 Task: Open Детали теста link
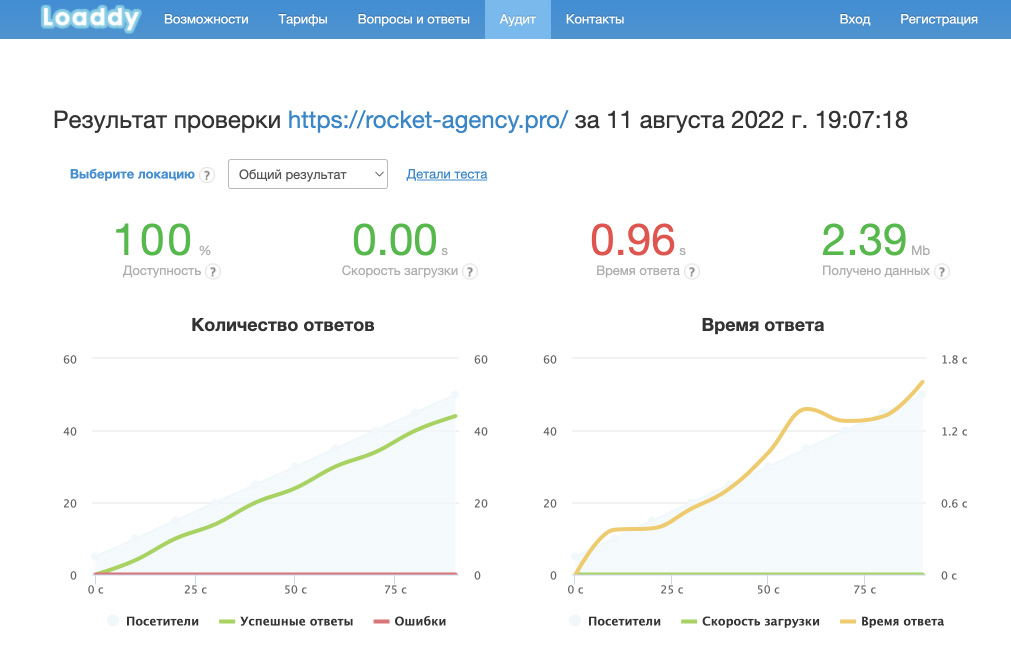pos(447,174)
